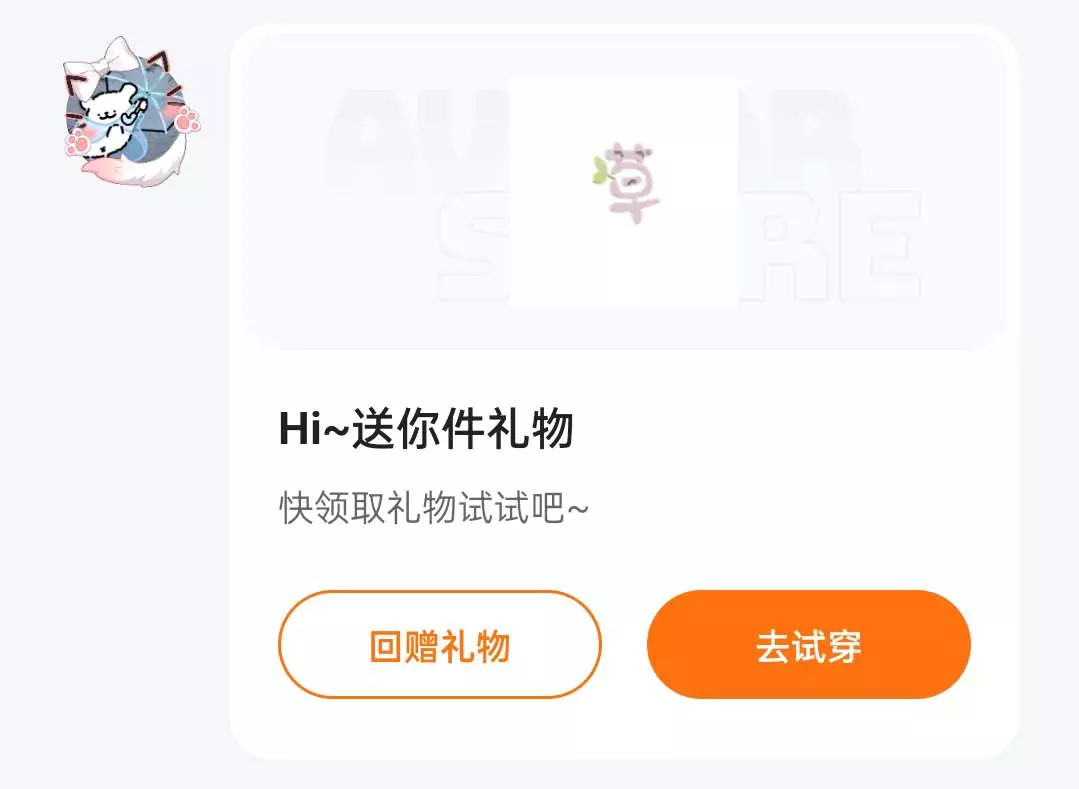The image size is (1079, 789).
Task: Tap the Hi~送你件礼物 title text
Action: click(426, 429)
